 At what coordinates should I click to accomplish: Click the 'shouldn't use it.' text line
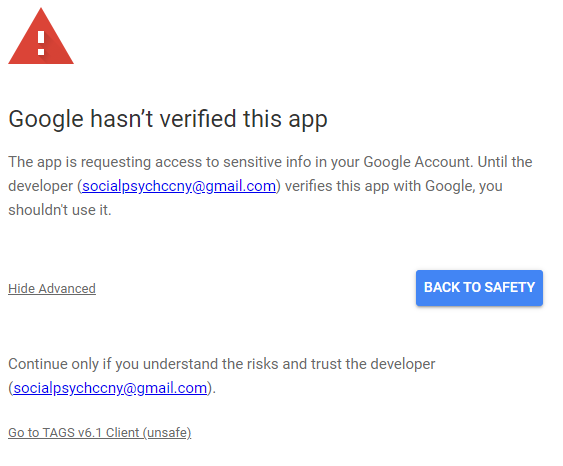coord(60,210)
